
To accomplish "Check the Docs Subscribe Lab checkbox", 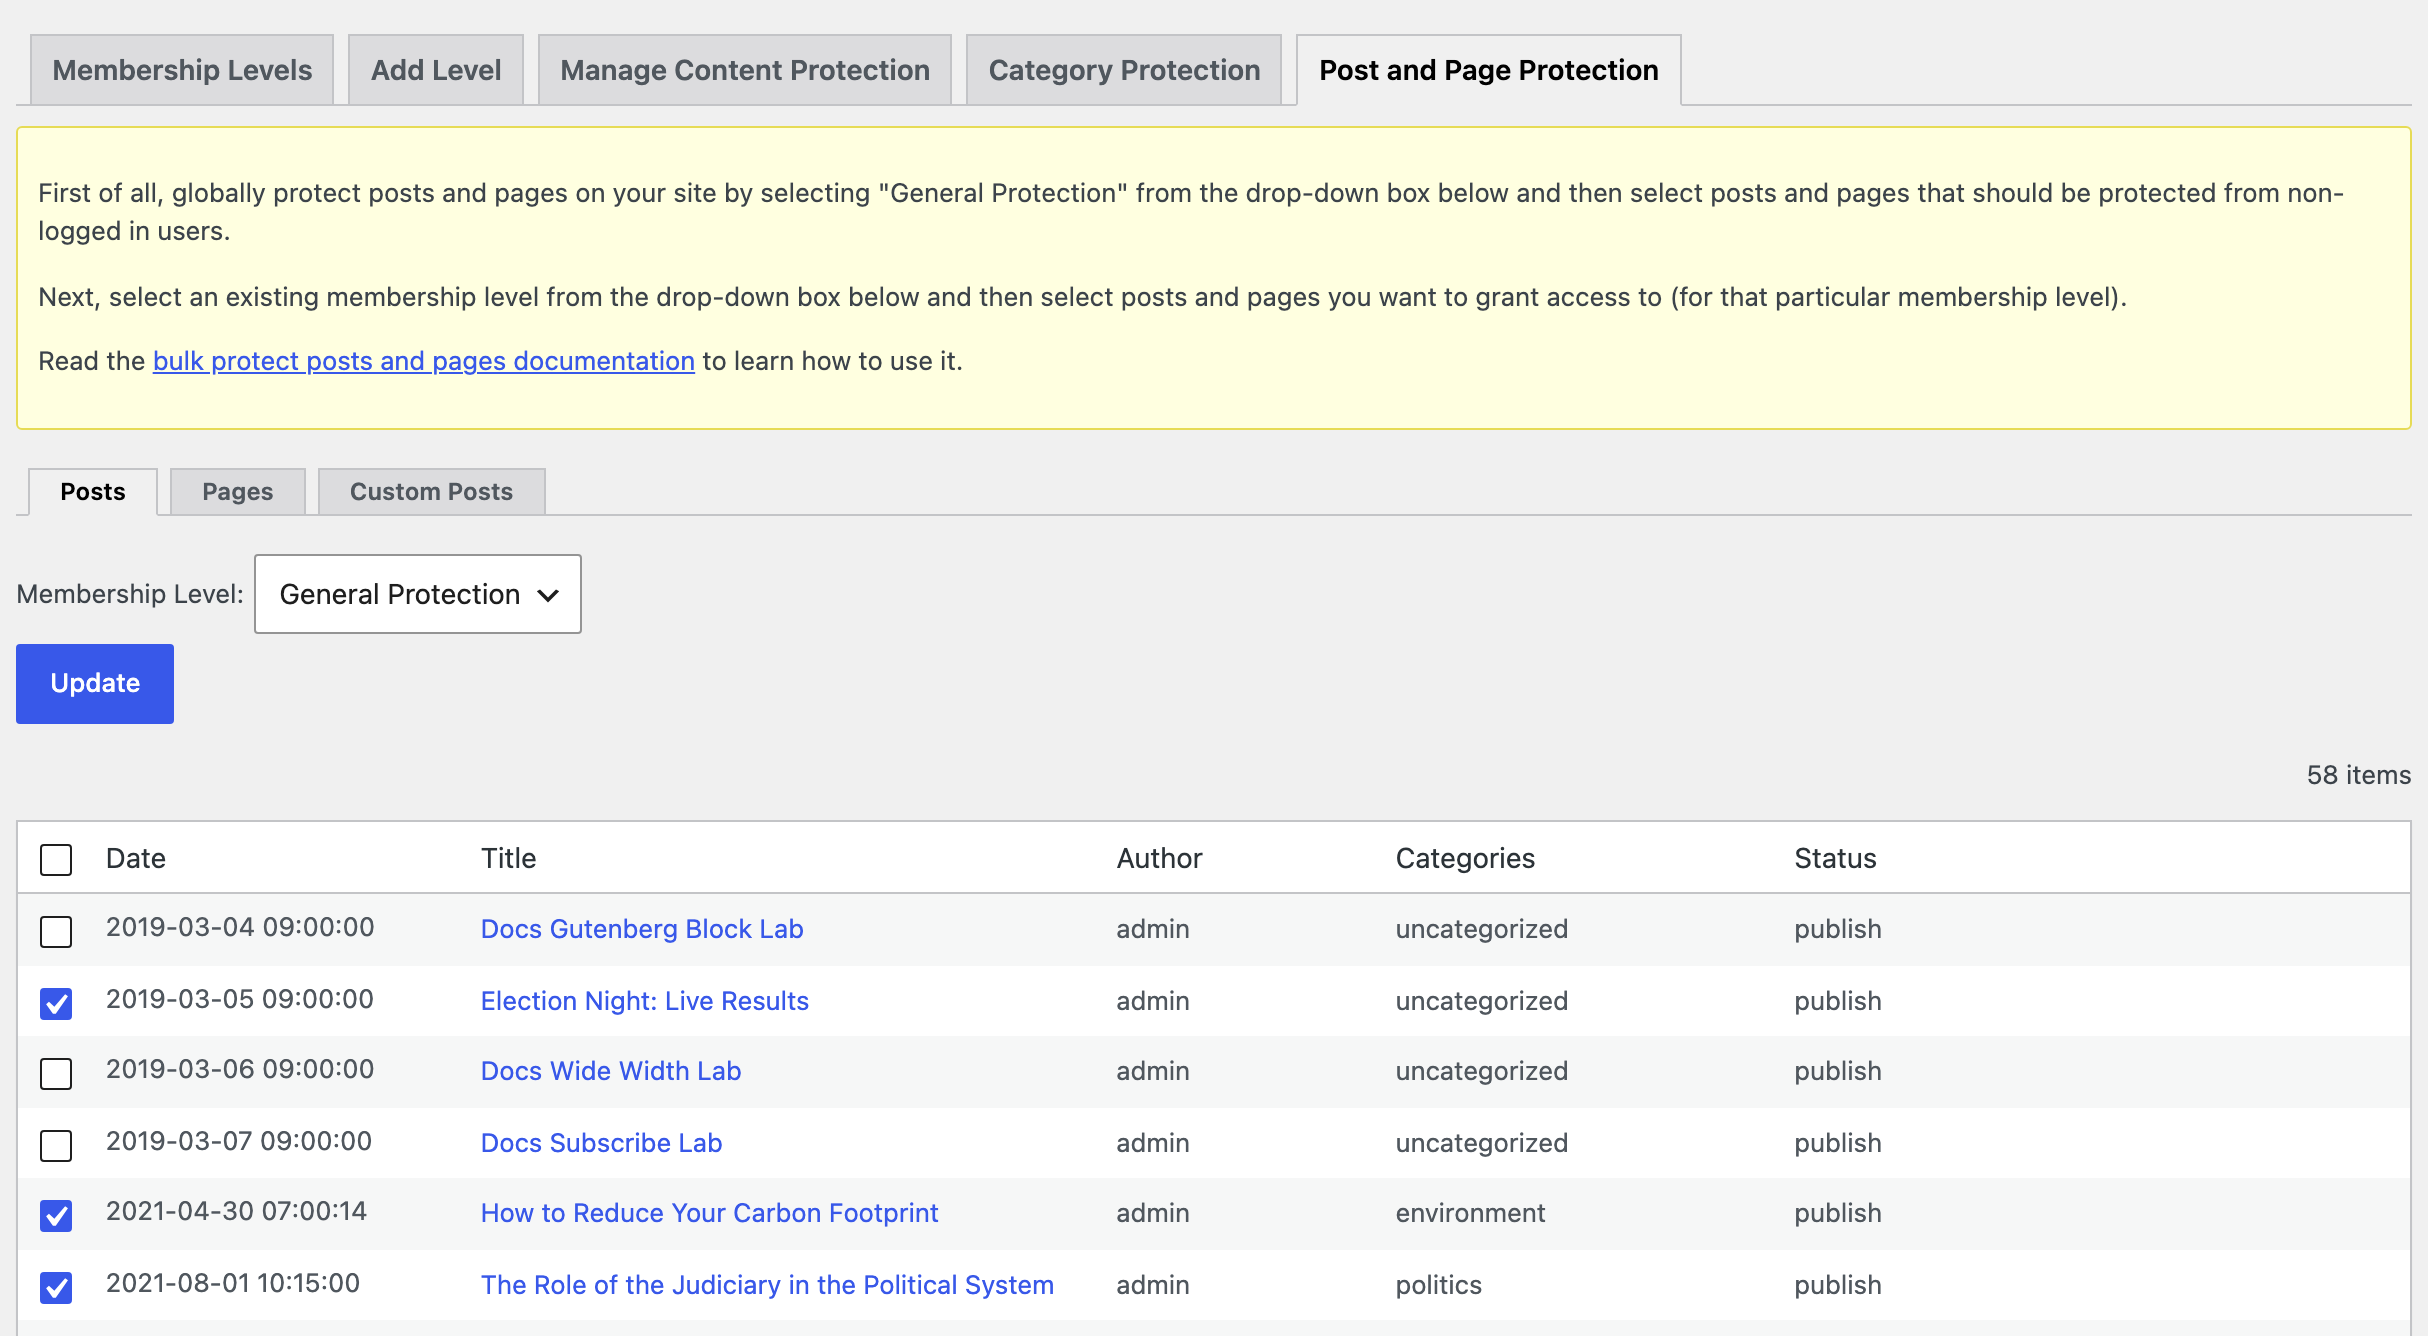I will (x=56, y=1146).
